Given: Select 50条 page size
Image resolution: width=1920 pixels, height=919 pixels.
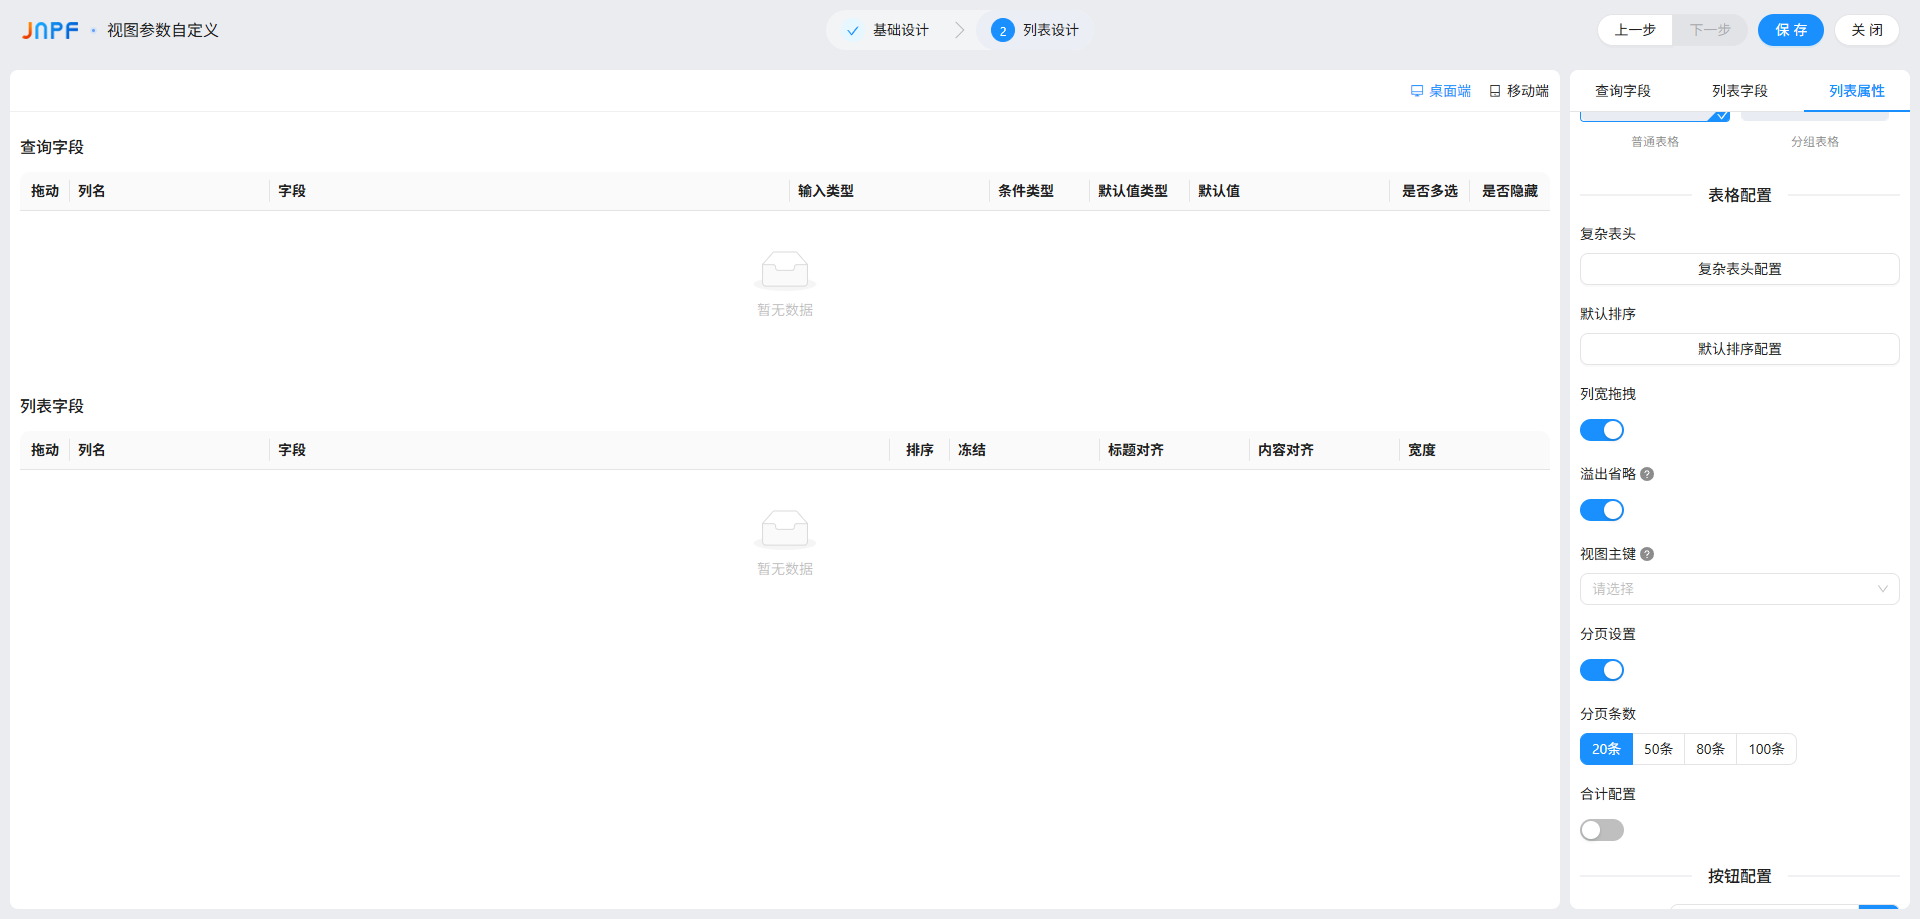Looking at the screenshot, I should (x=1658, y=749).
